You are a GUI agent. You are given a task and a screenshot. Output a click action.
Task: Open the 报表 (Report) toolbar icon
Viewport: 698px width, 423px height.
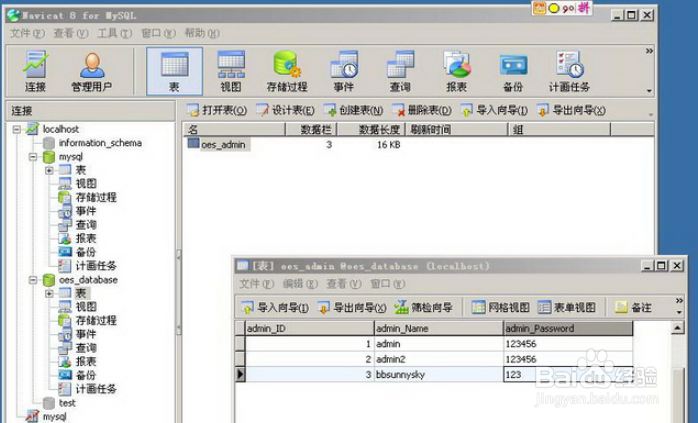tap(457, 71)
